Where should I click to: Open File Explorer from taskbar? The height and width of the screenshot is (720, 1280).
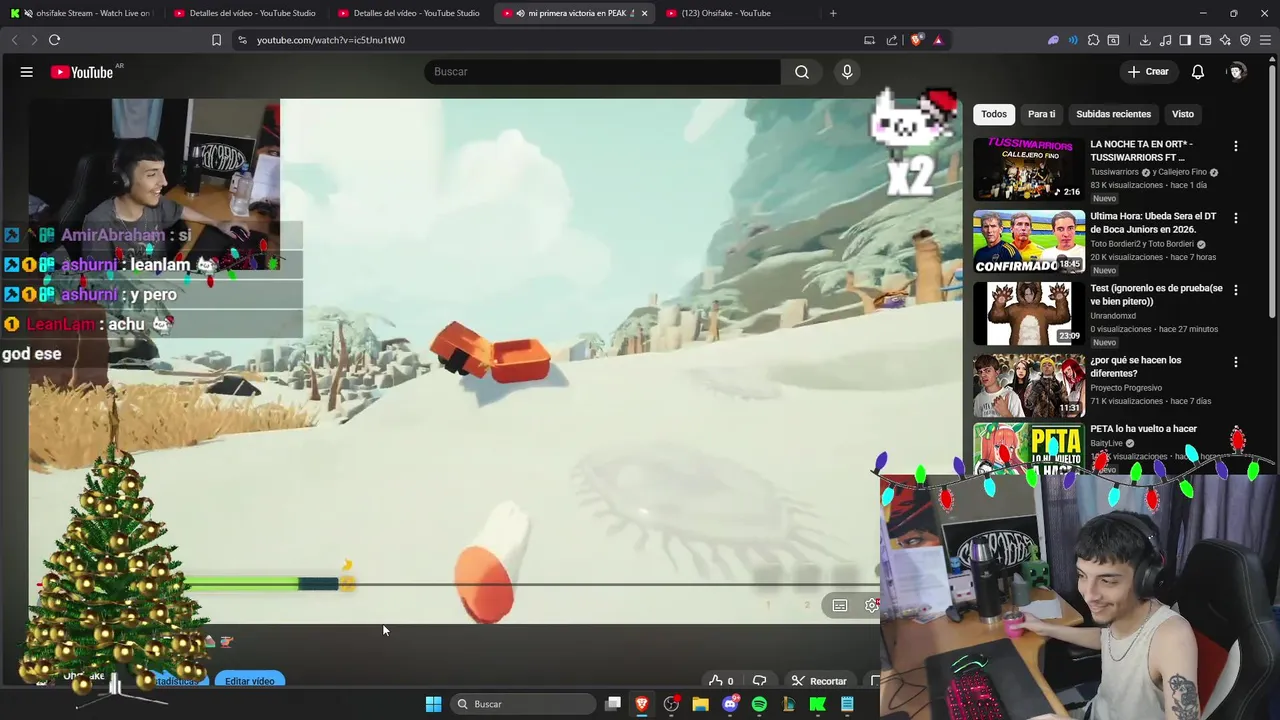click(701, 704)
